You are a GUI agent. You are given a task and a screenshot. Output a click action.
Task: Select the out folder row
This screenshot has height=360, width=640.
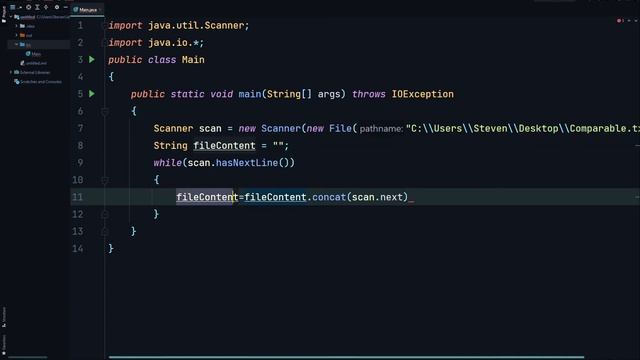pos(39,35)
